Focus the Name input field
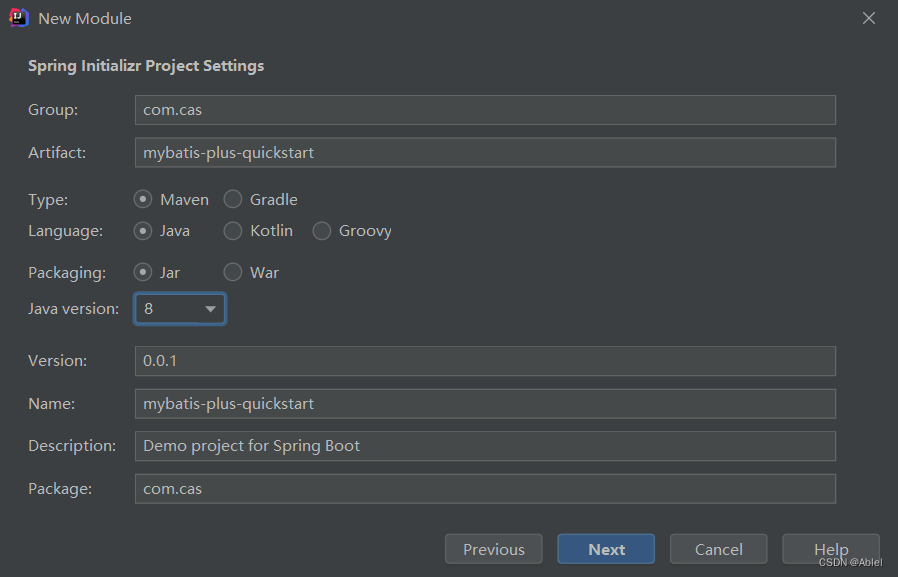898x577 pixels. point(485,404)
